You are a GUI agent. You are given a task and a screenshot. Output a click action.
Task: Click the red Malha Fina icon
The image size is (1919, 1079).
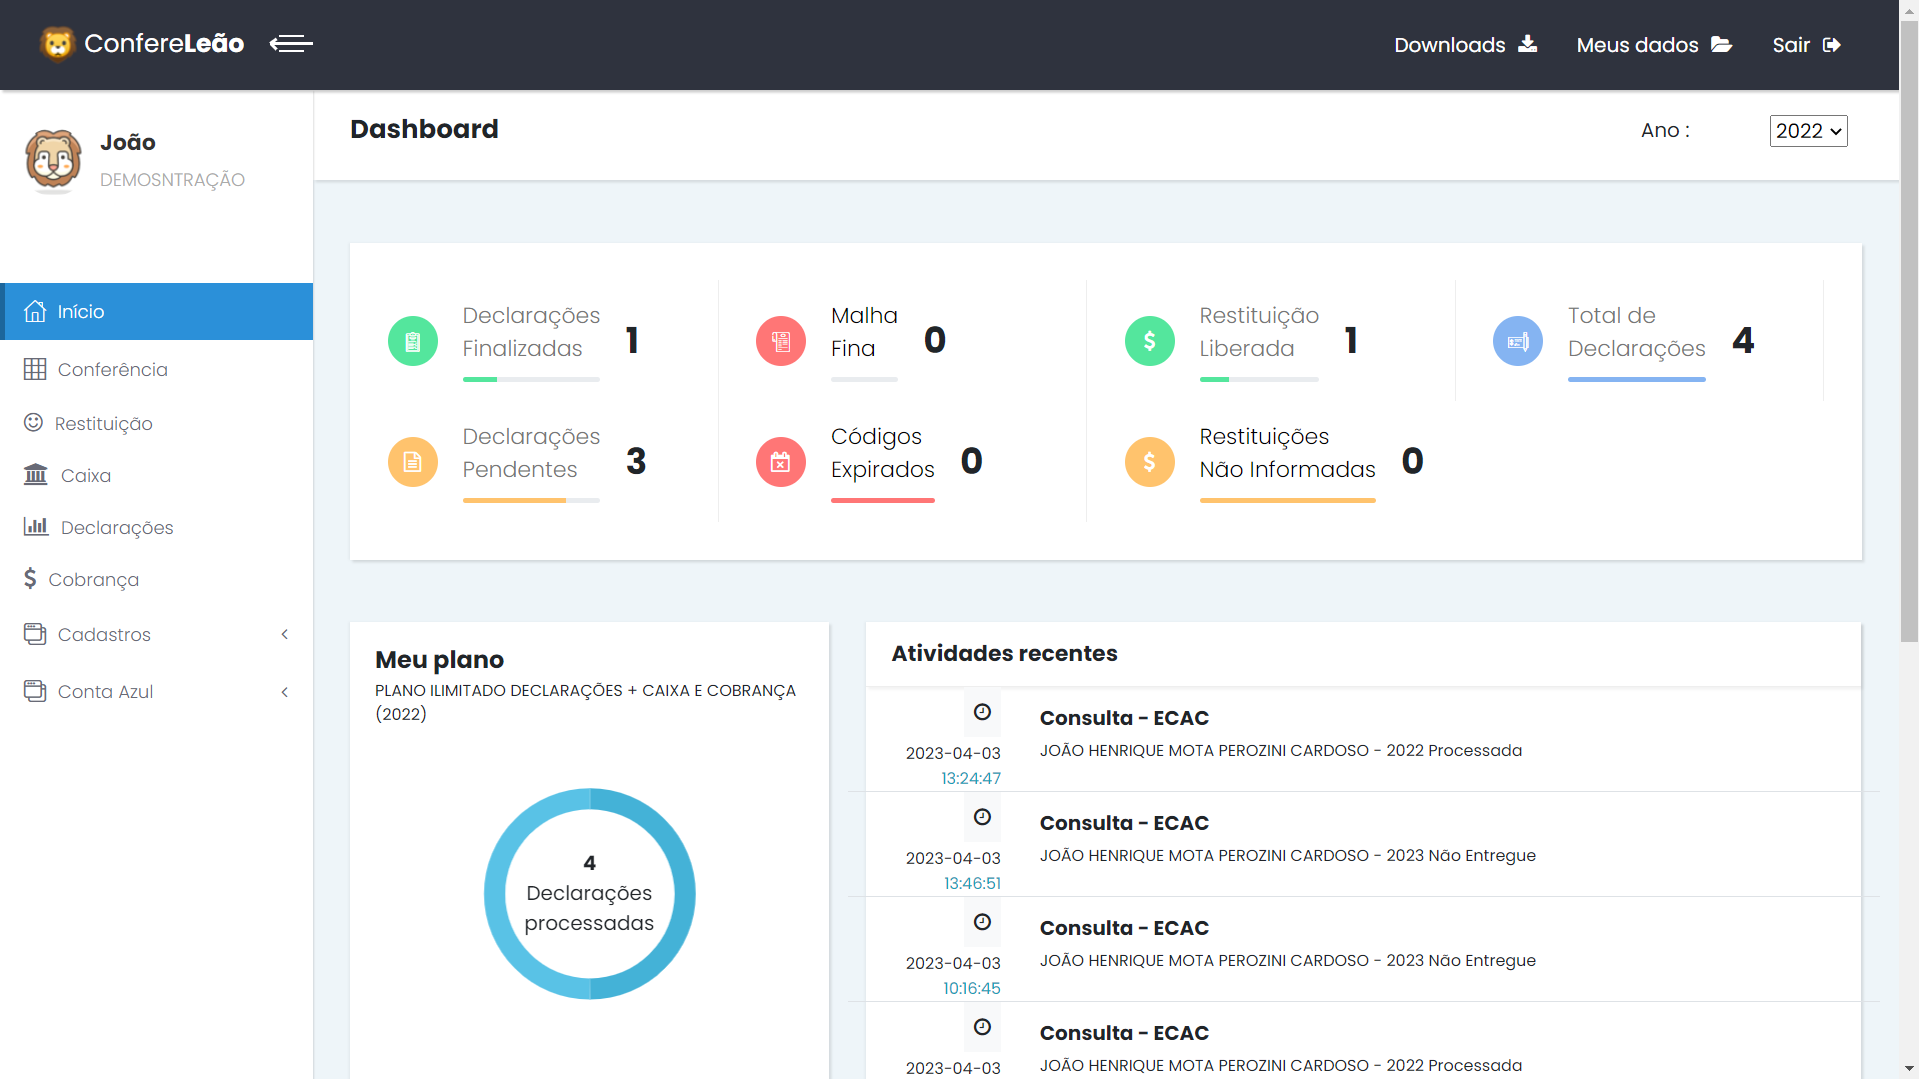point(781,342)
